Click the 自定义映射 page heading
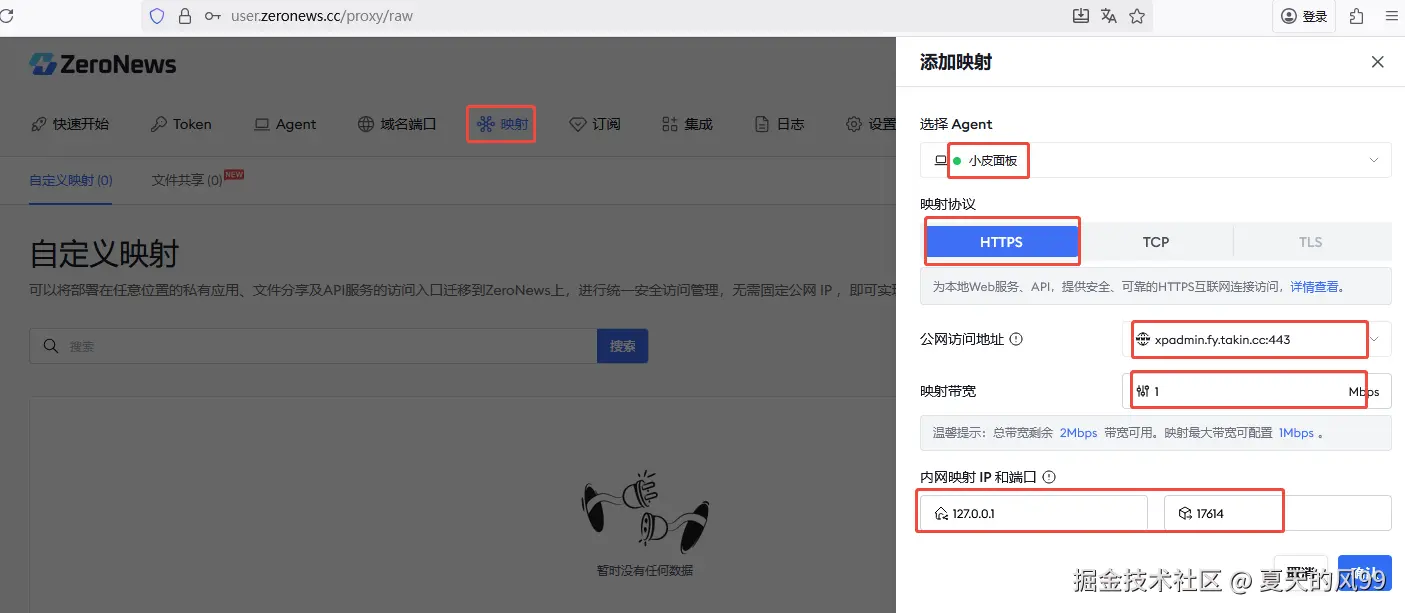Viewport: 1405px width, 613px height. pos(104,253)
